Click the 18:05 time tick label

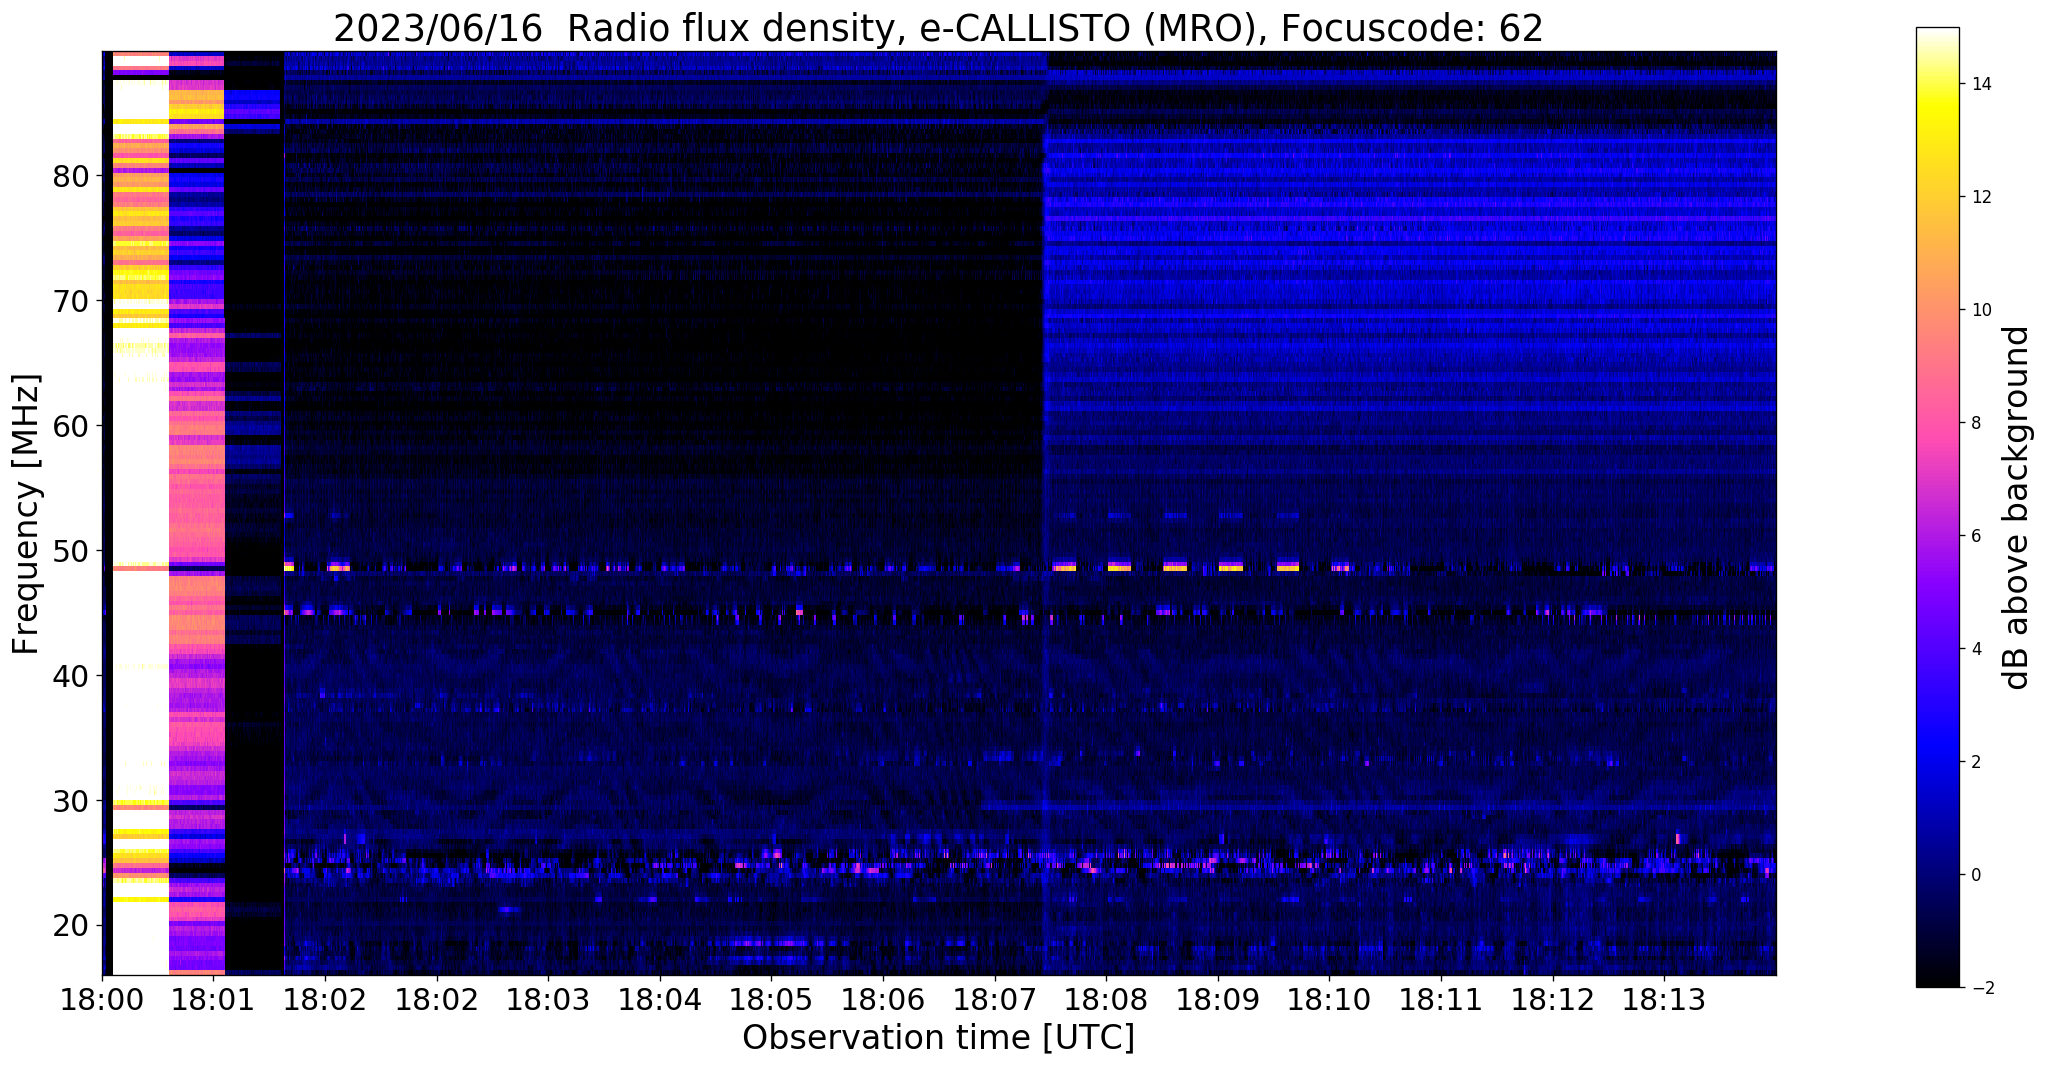(771, 999)
